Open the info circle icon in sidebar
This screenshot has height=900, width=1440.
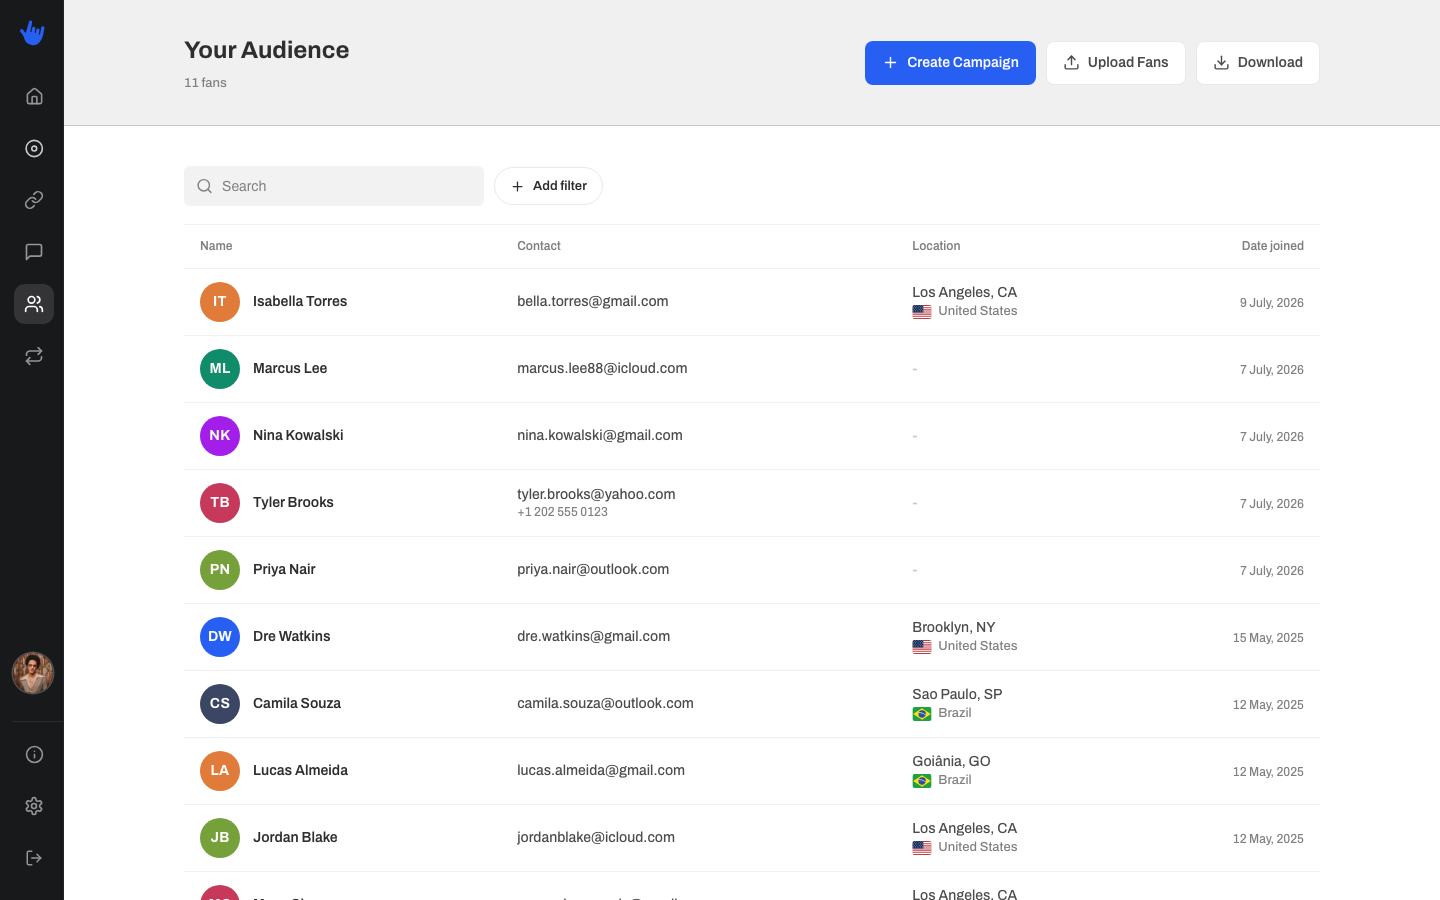coord(34,754)
